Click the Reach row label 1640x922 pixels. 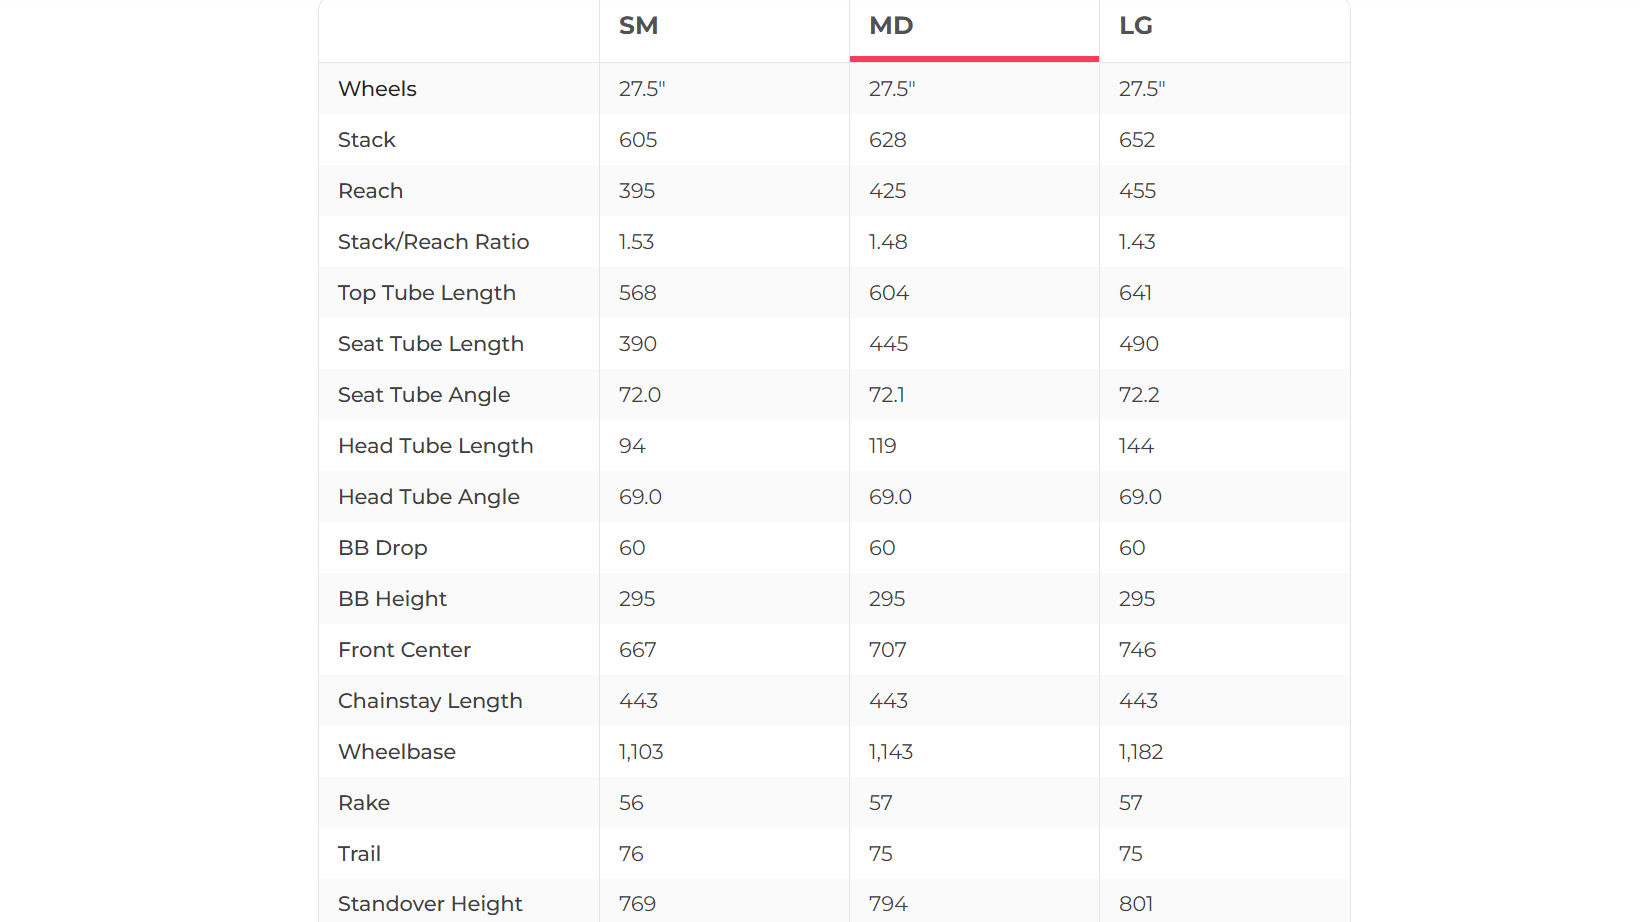(370, 191)
